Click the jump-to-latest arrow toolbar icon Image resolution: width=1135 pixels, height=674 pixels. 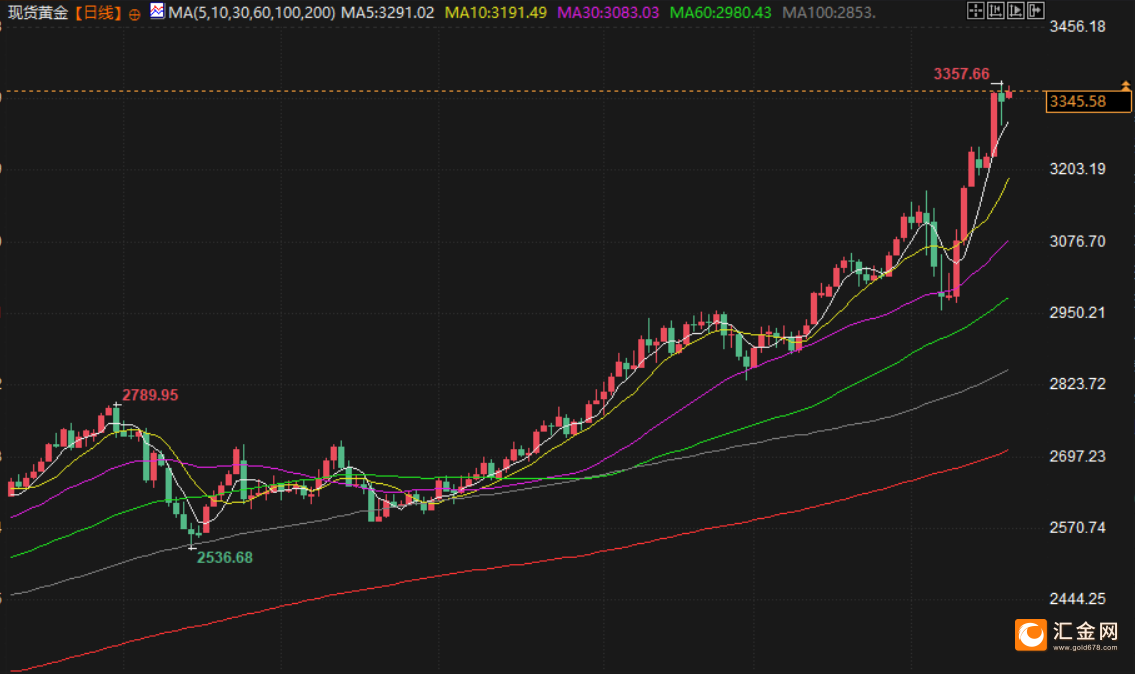pos(1036,10)
